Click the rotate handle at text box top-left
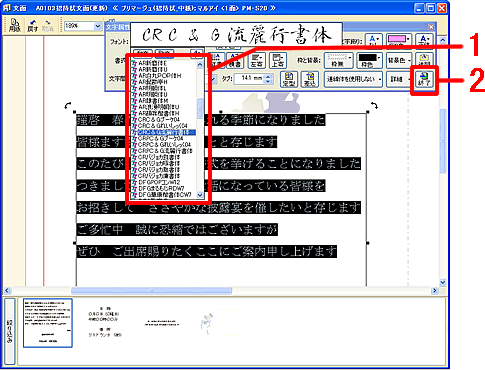 point(67,106)
